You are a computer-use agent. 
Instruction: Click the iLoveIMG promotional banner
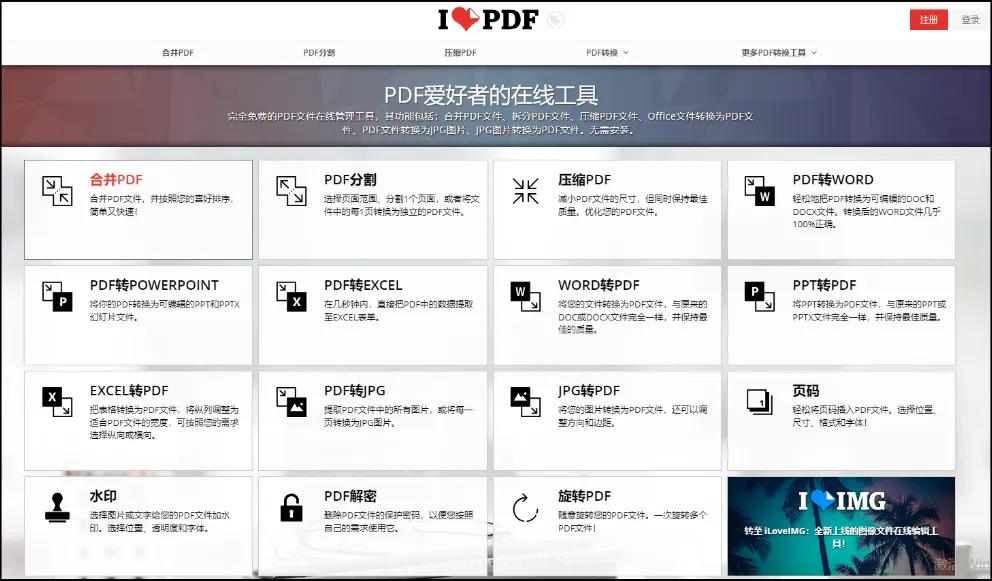pyautogui.click(x=841, y=525)
